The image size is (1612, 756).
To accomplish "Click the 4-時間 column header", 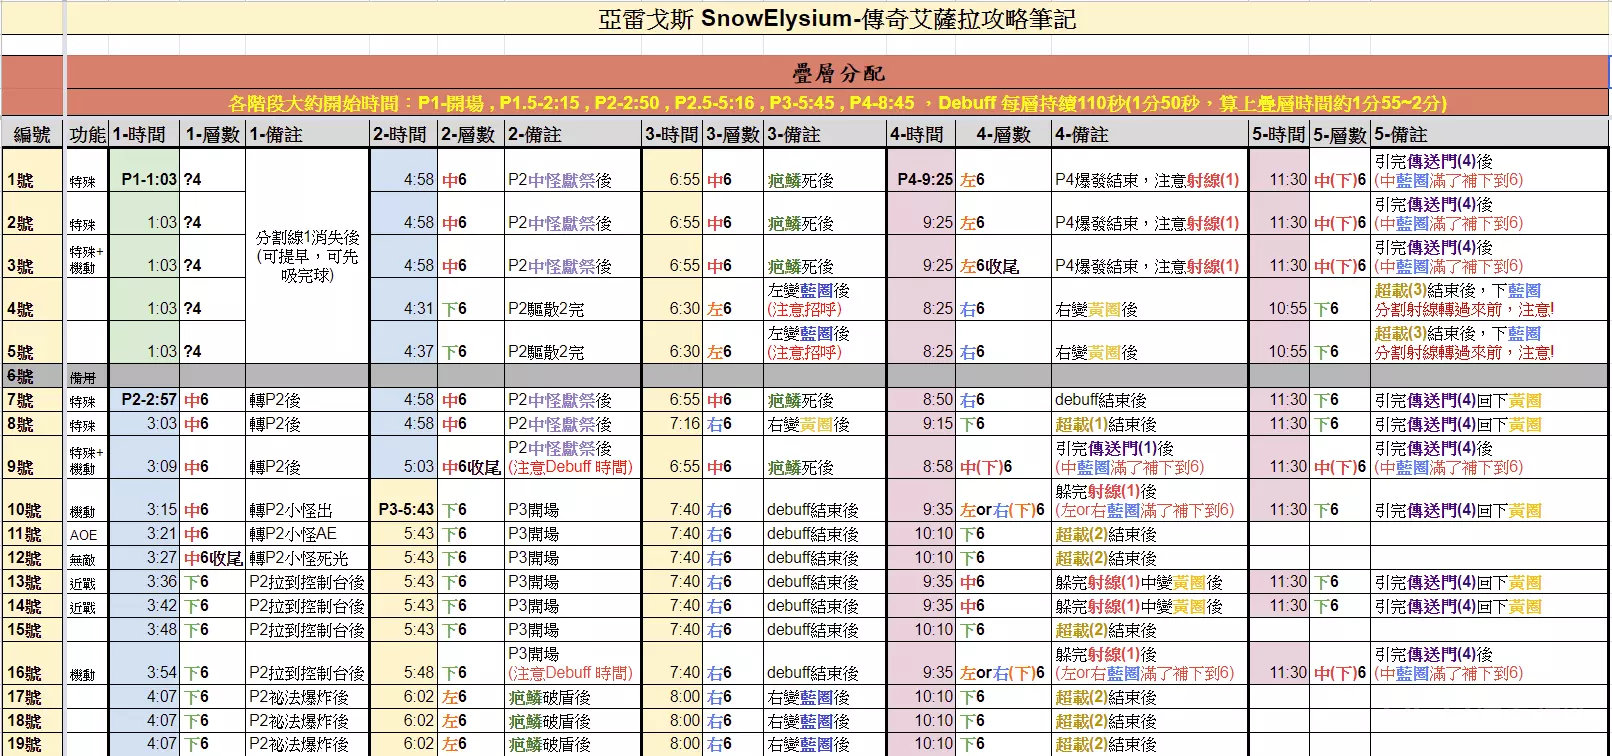I will pyautogui.click(x=920, y=135).
